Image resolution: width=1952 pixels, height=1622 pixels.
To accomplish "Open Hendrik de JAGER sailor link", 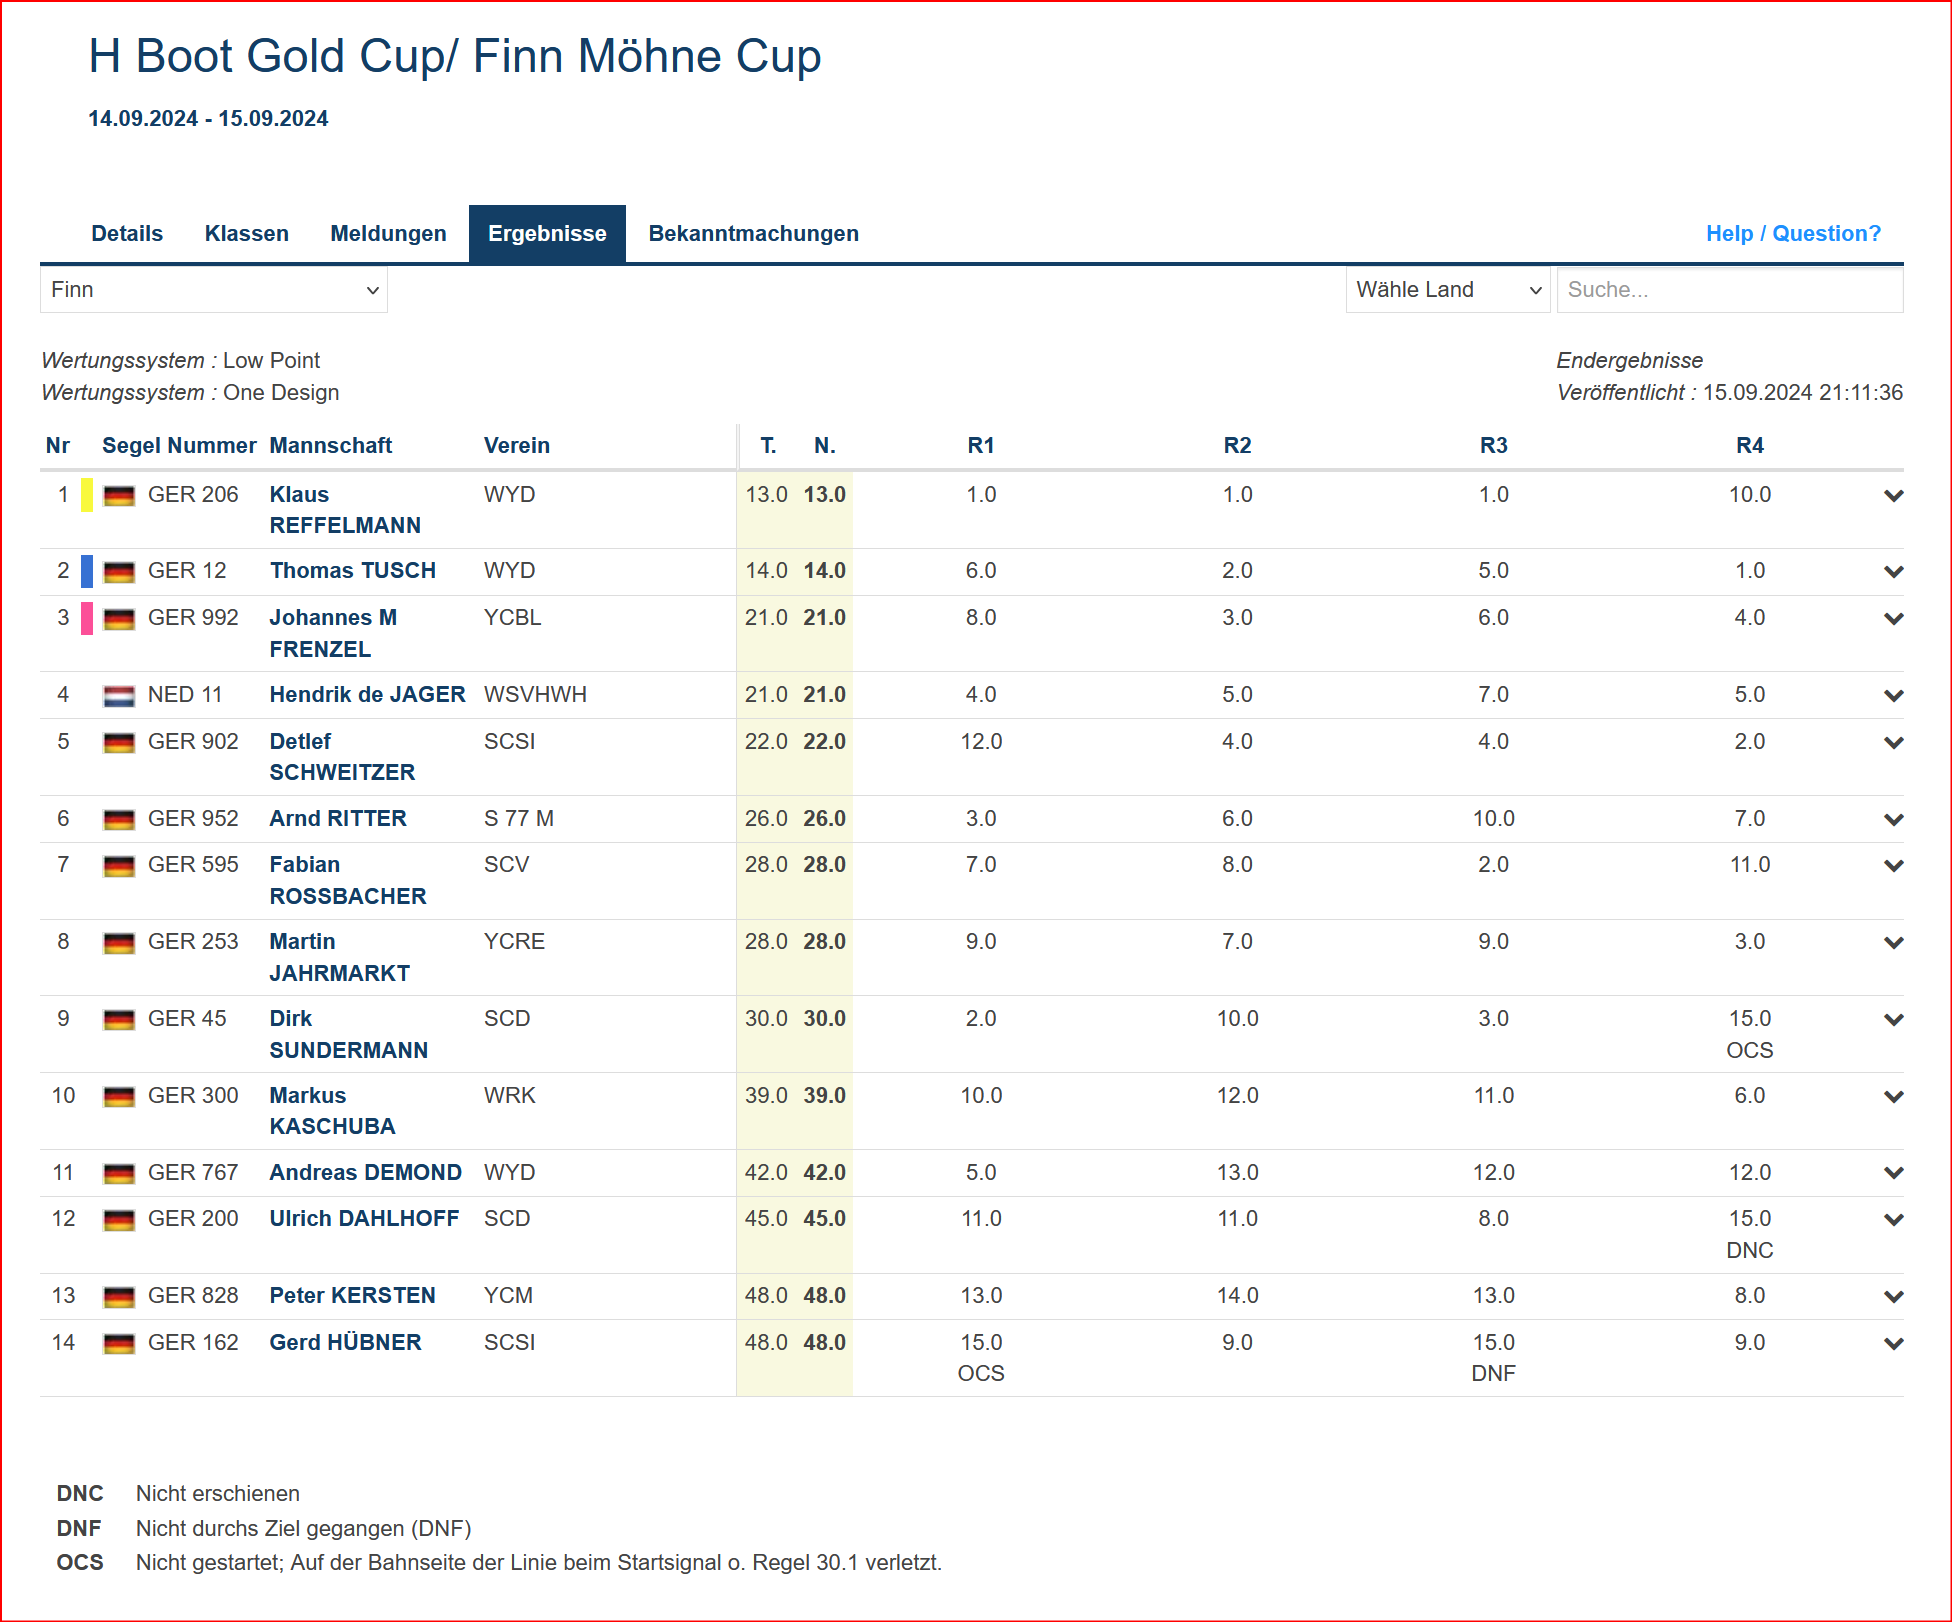I will point(367,695).
